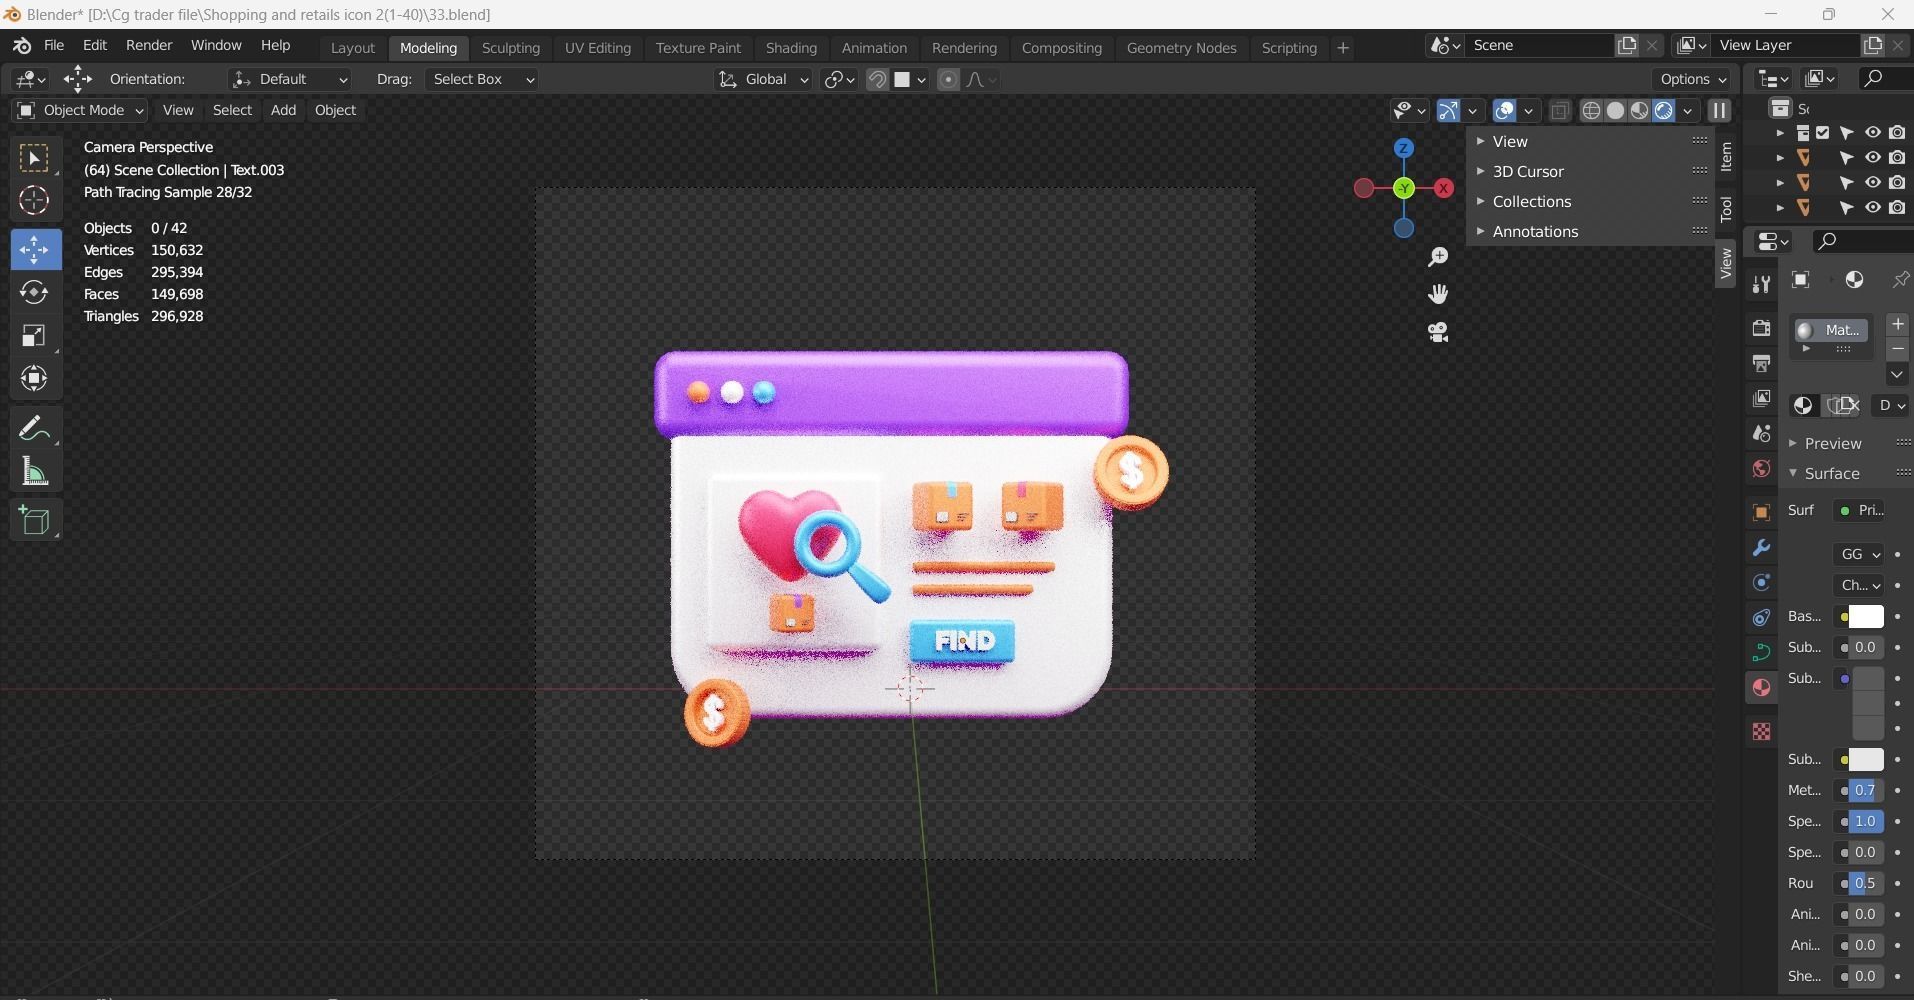Expand the Collections panel
Image resolution: width=1914 pixels, height=1000 pixels.
click(1532, 201)
